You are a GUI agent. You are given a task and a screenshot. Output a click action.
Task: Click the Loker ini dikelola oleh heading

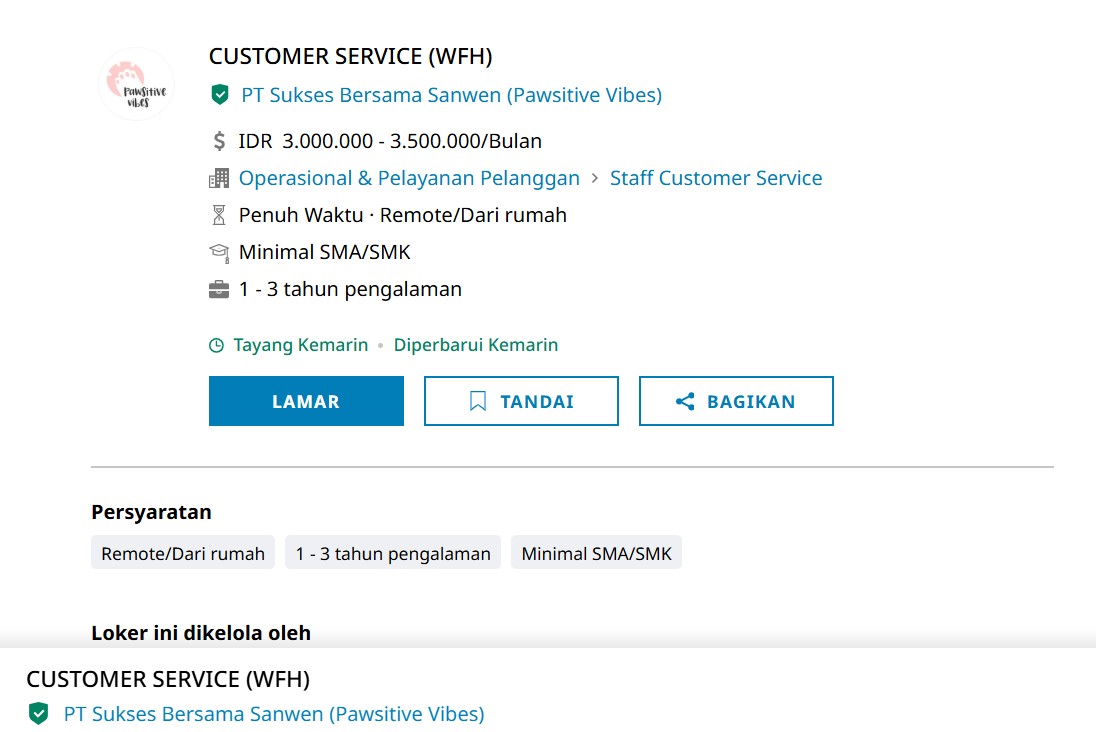click(x=201, y=633)
